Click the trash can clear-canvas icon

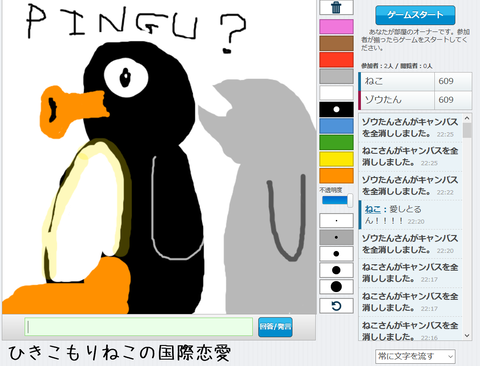336,7
